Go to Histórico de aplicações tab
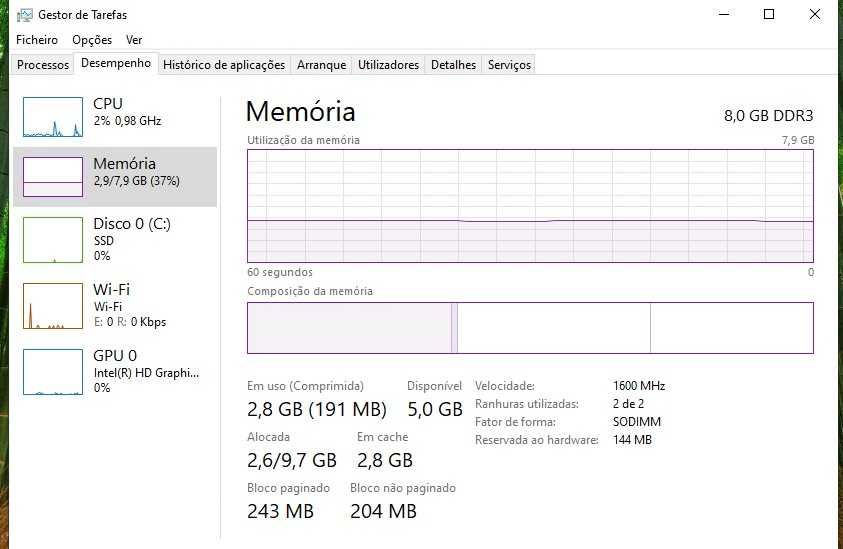Screen dimensions: 843x549 pyautogui.click(x=224, y=65)
